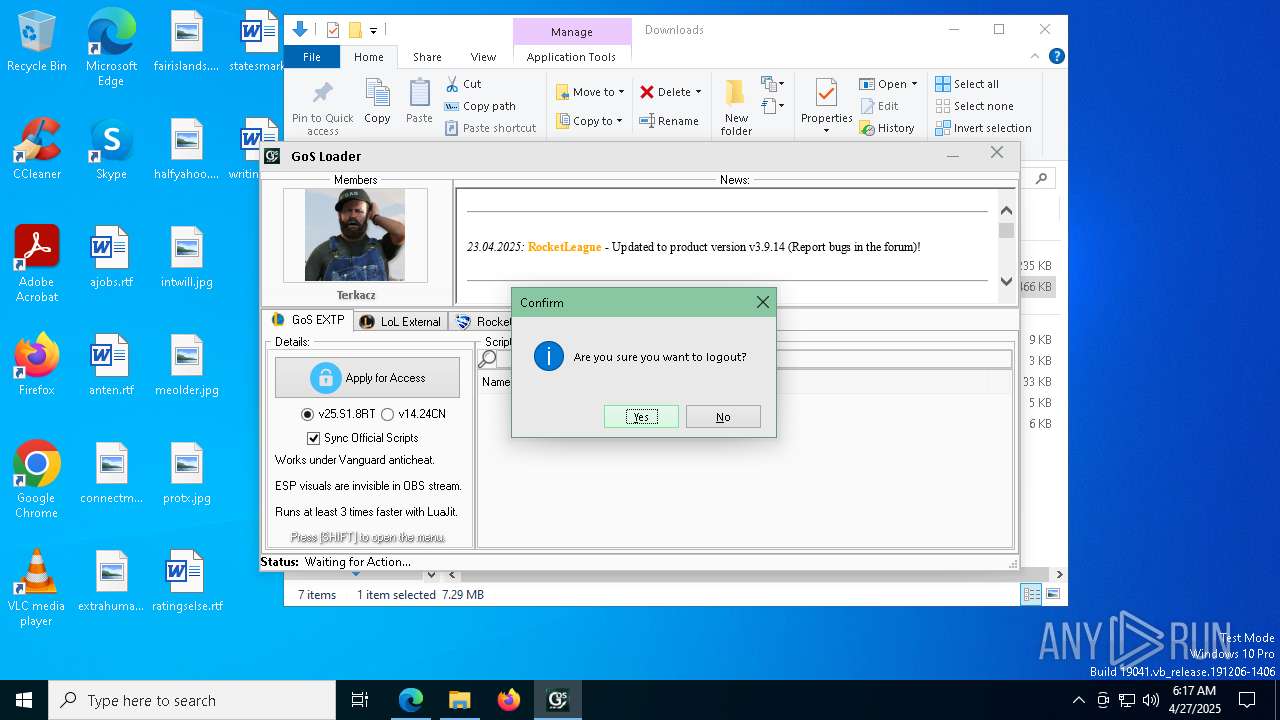
Task: Open the RocketLeague tab in GoS Loader
Action: (x=481, y=322)
